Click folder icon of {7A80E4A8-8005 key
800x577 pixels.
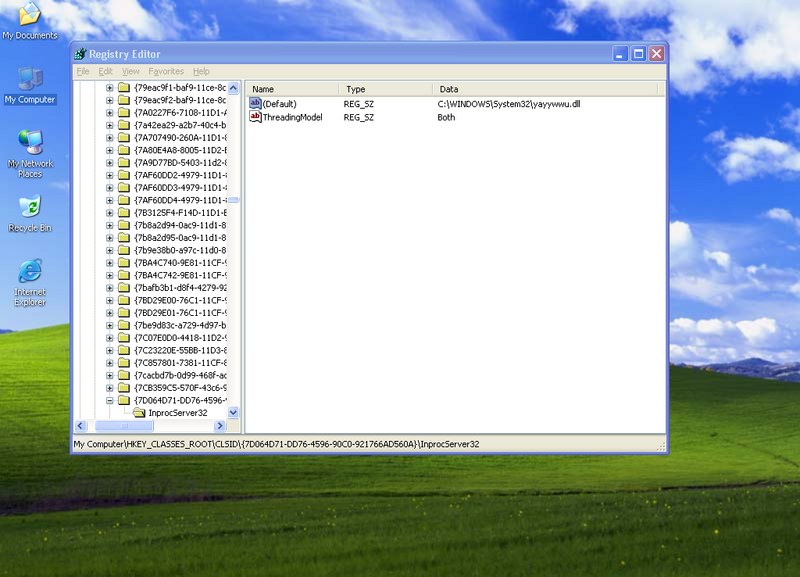pos(124,150)
